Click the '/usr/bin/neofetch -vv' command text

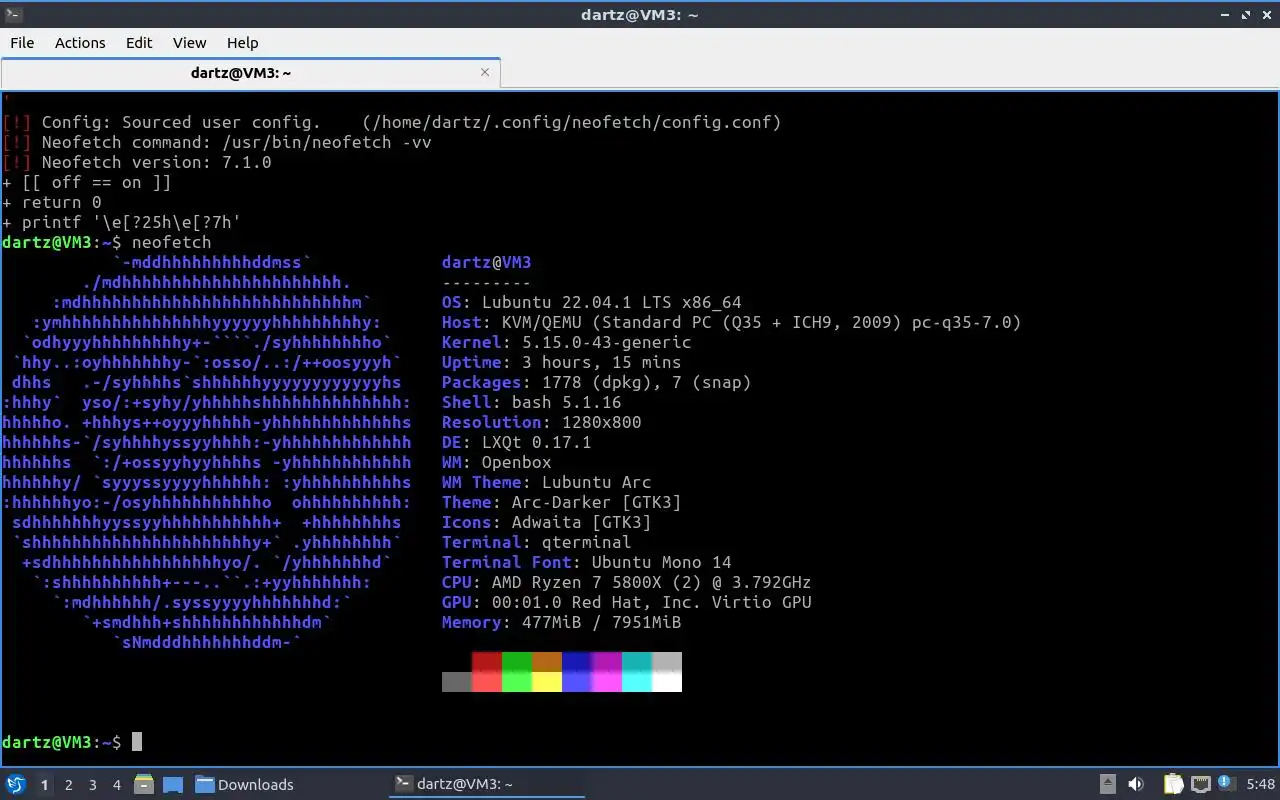327,142
